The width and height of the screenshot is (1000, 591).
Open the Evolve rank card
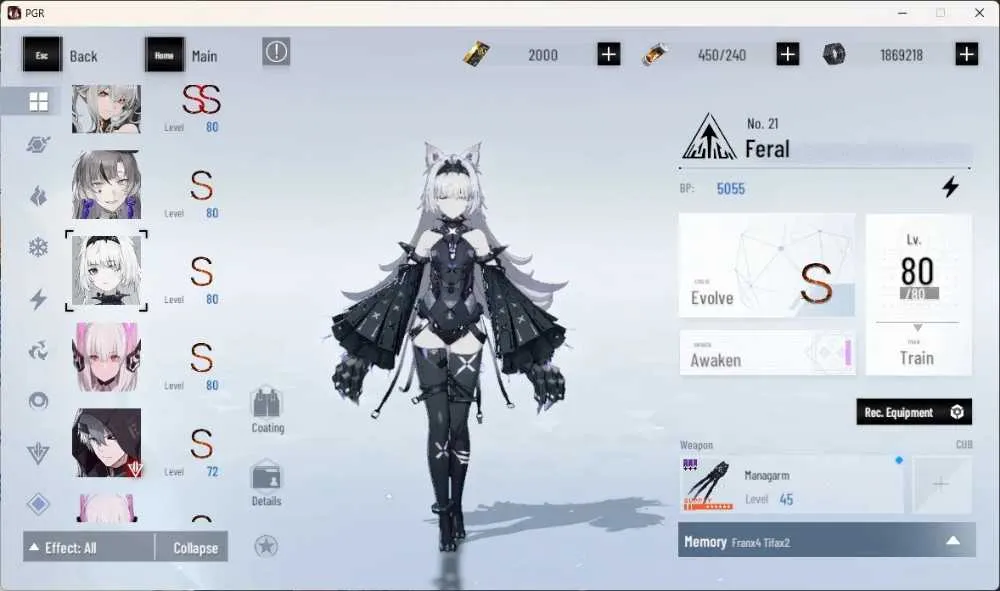767,265
